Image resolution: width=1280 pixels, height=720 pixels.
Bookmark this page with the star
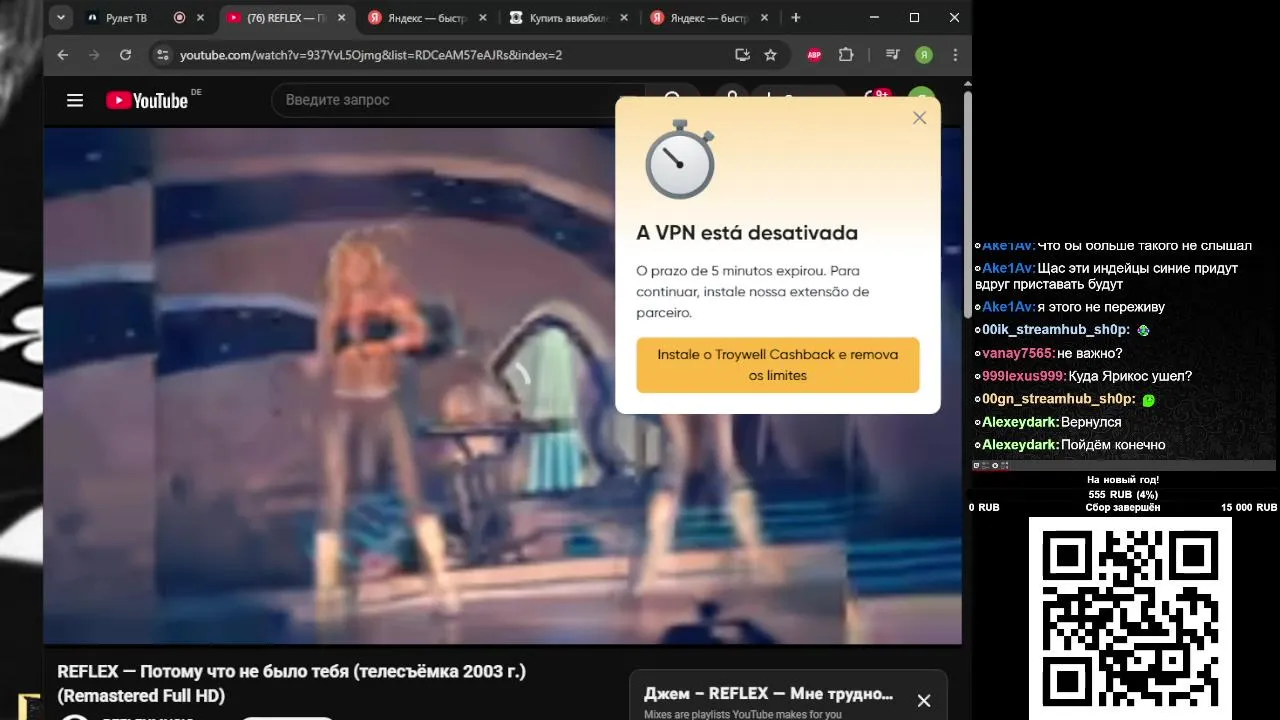point(770,55)
